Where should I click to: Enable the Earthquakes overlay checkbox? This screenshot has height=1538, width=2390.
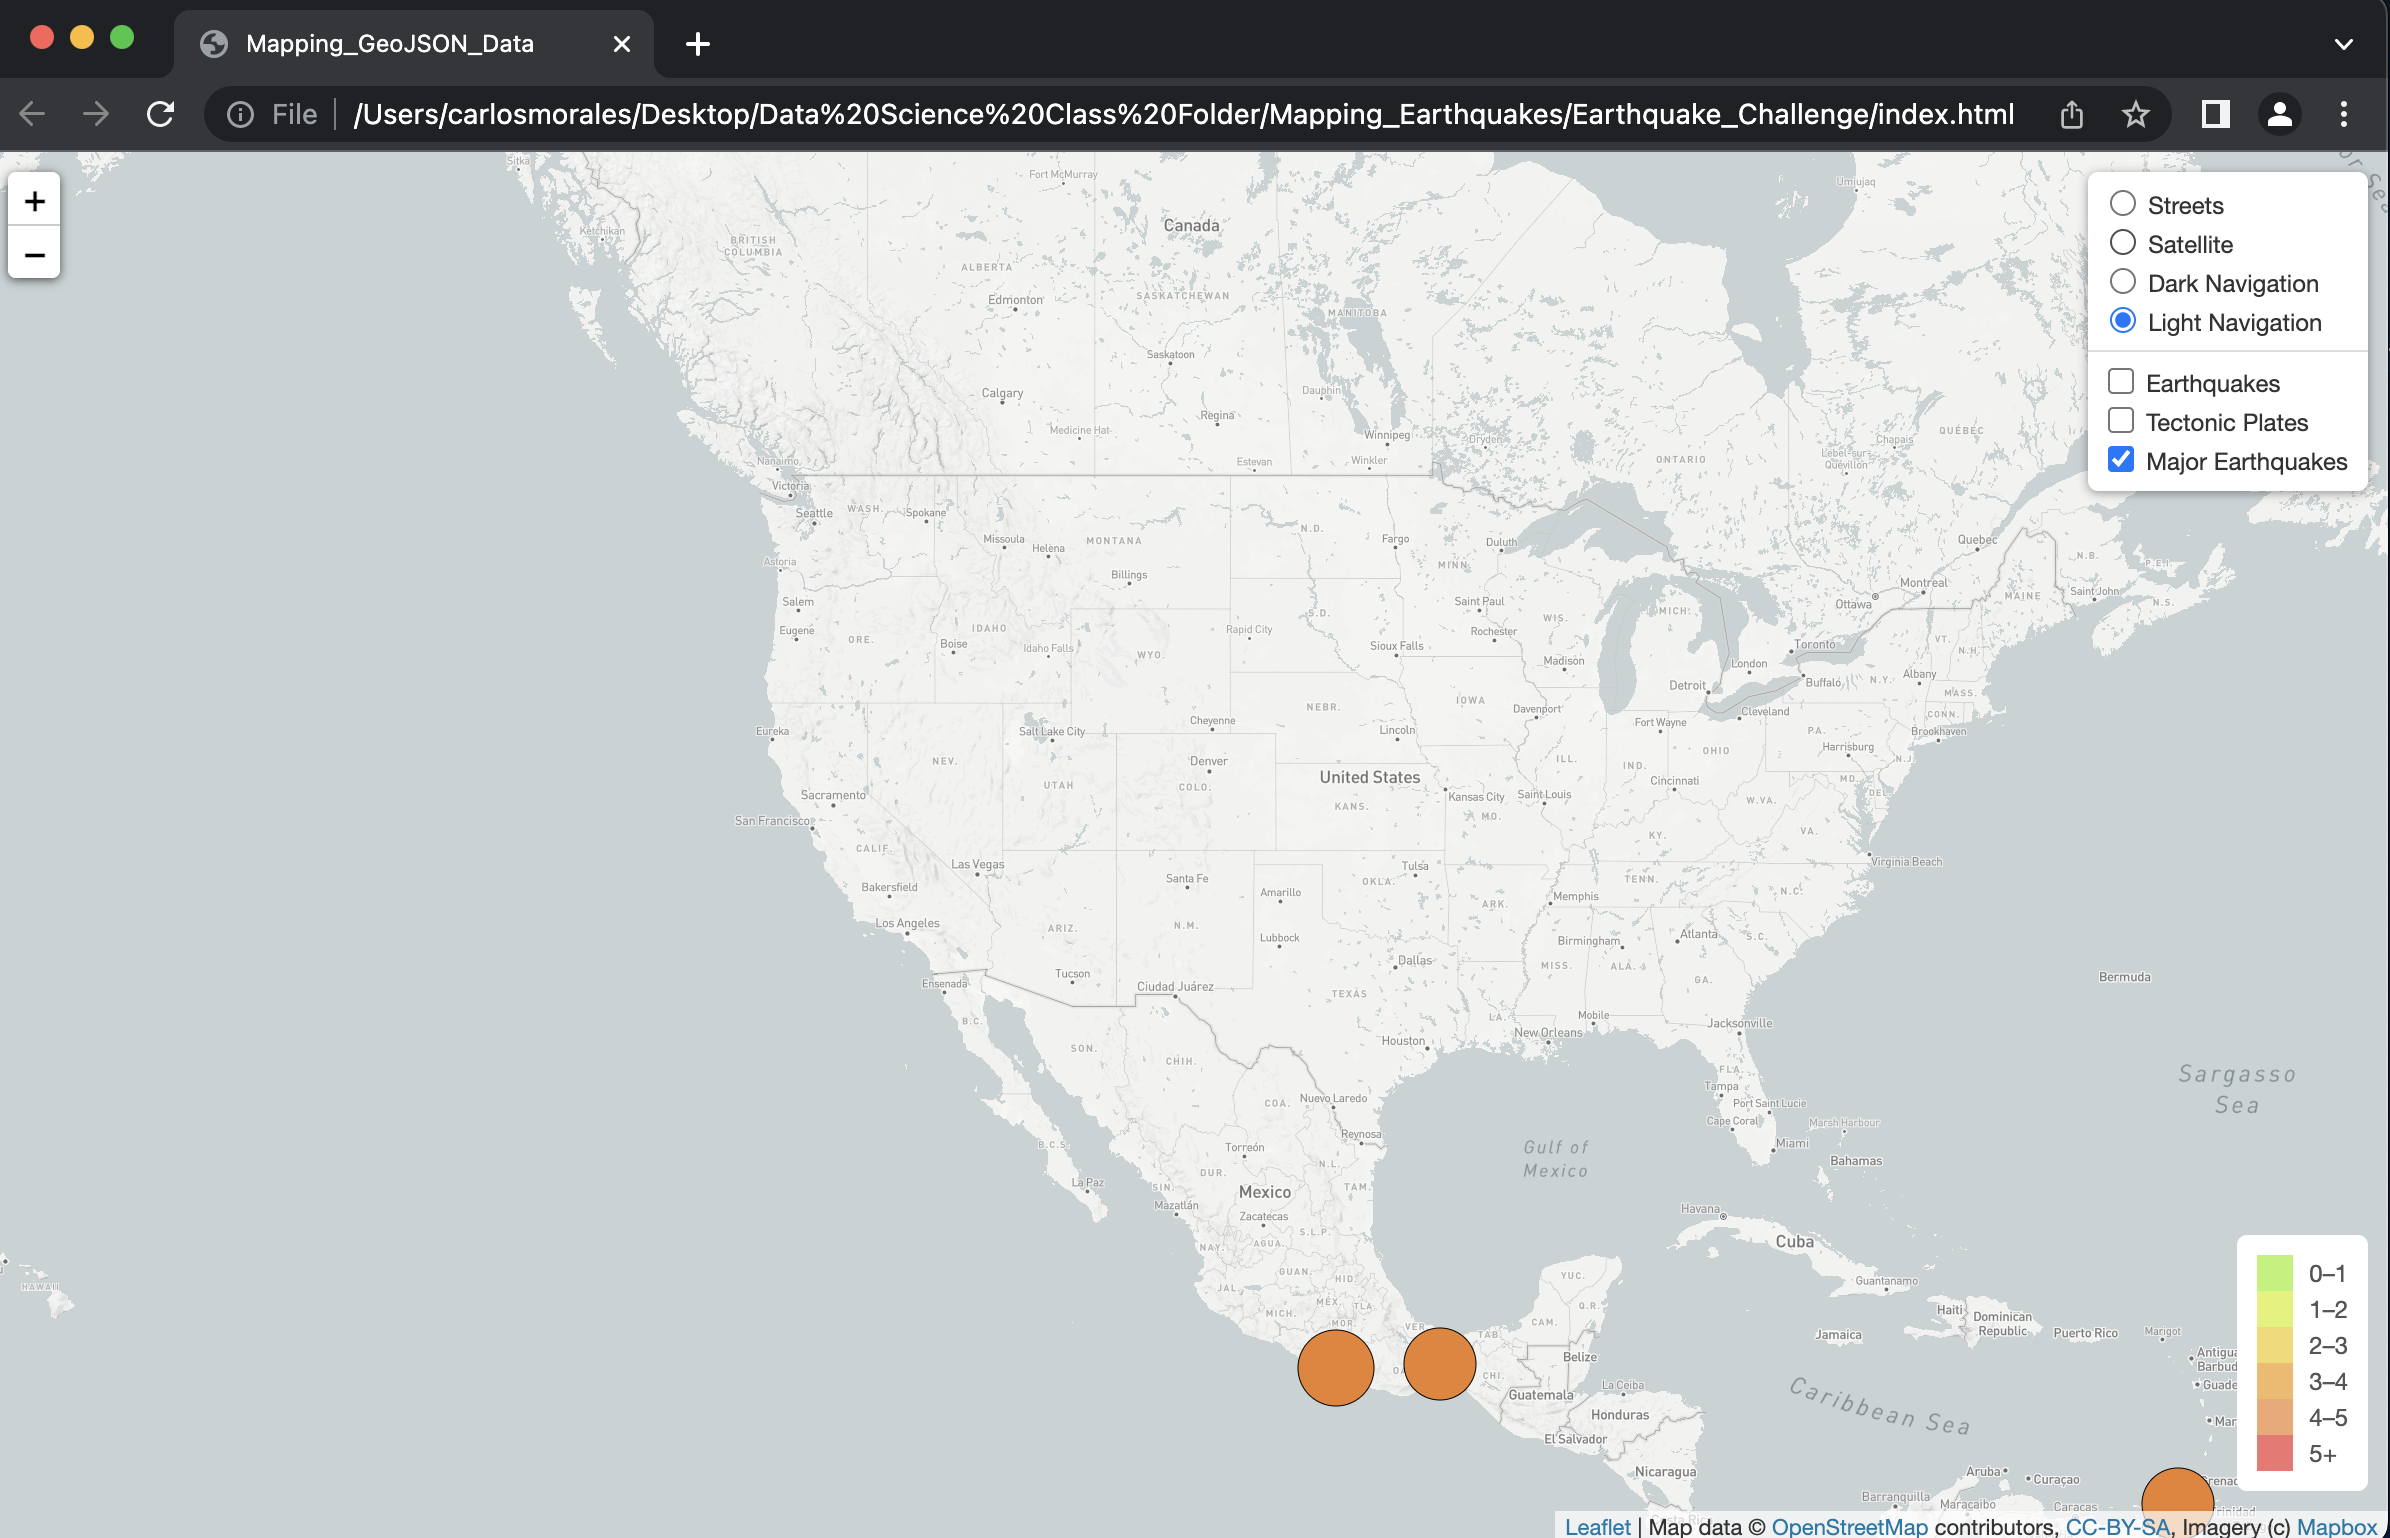[2122, 380]
